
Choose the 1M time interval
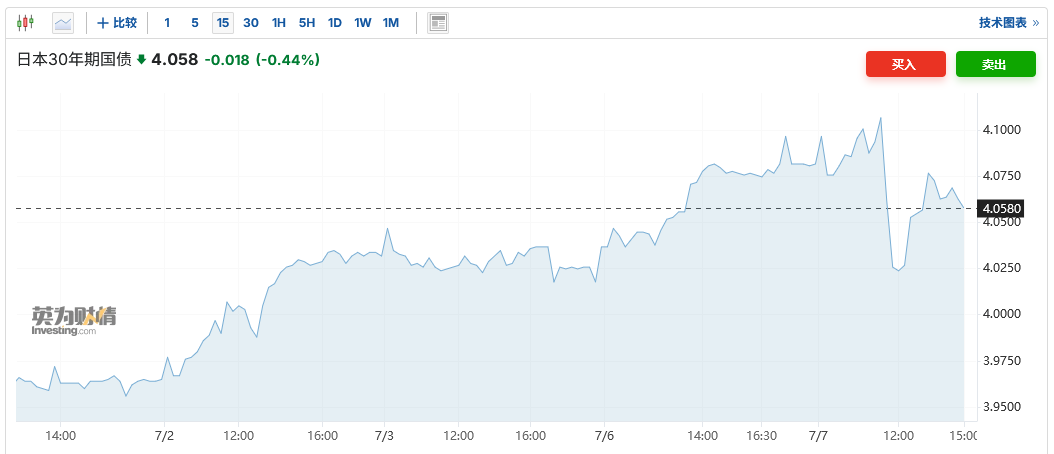click(x=391, y=23)
